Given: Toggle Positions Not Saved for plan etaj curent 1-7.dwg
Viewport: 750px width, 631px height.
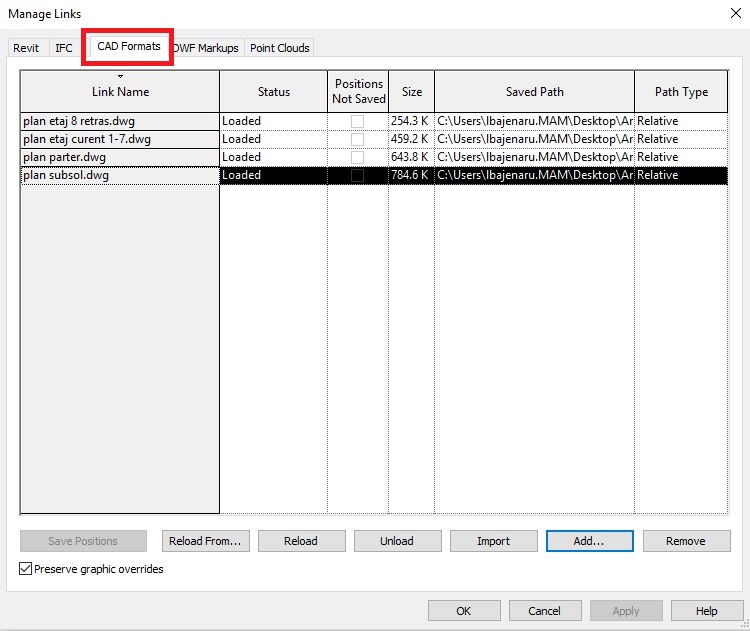Looking at the screenshot, I should click(357, 140).
